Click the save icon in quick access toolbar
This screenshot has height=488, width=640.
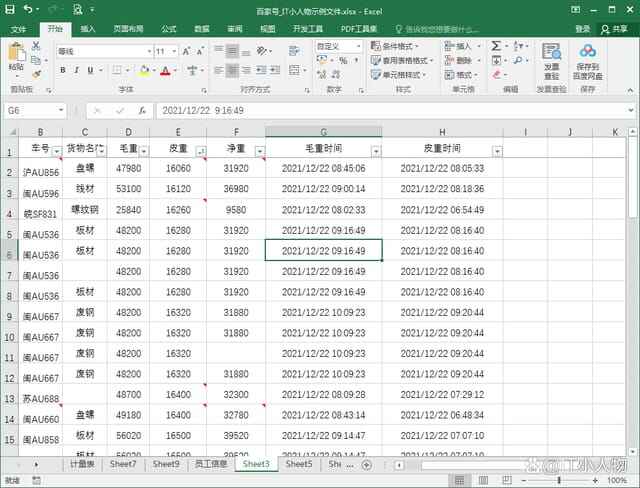pos(10,8)
